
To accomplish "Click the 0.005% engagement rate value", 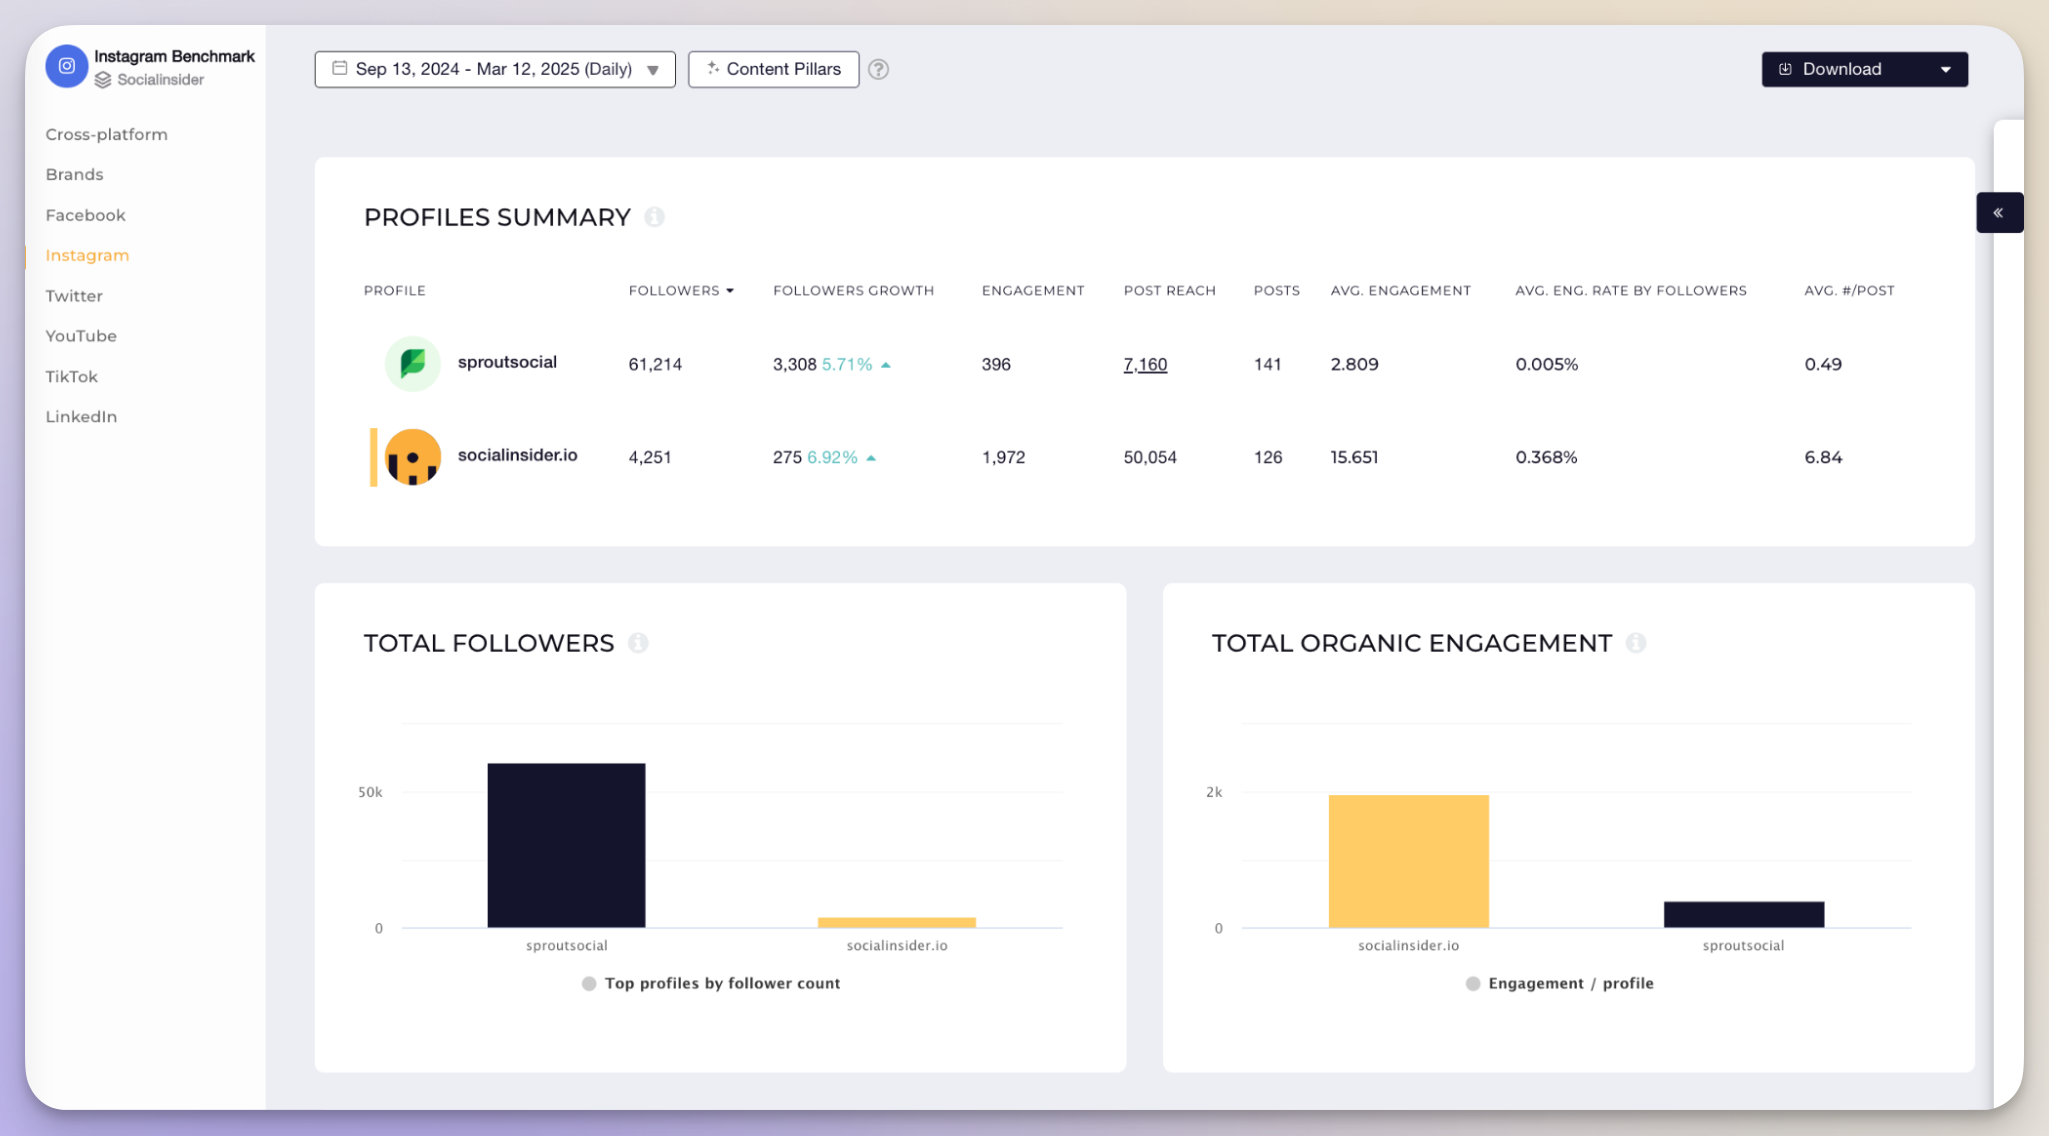I will click(1546, 364).
